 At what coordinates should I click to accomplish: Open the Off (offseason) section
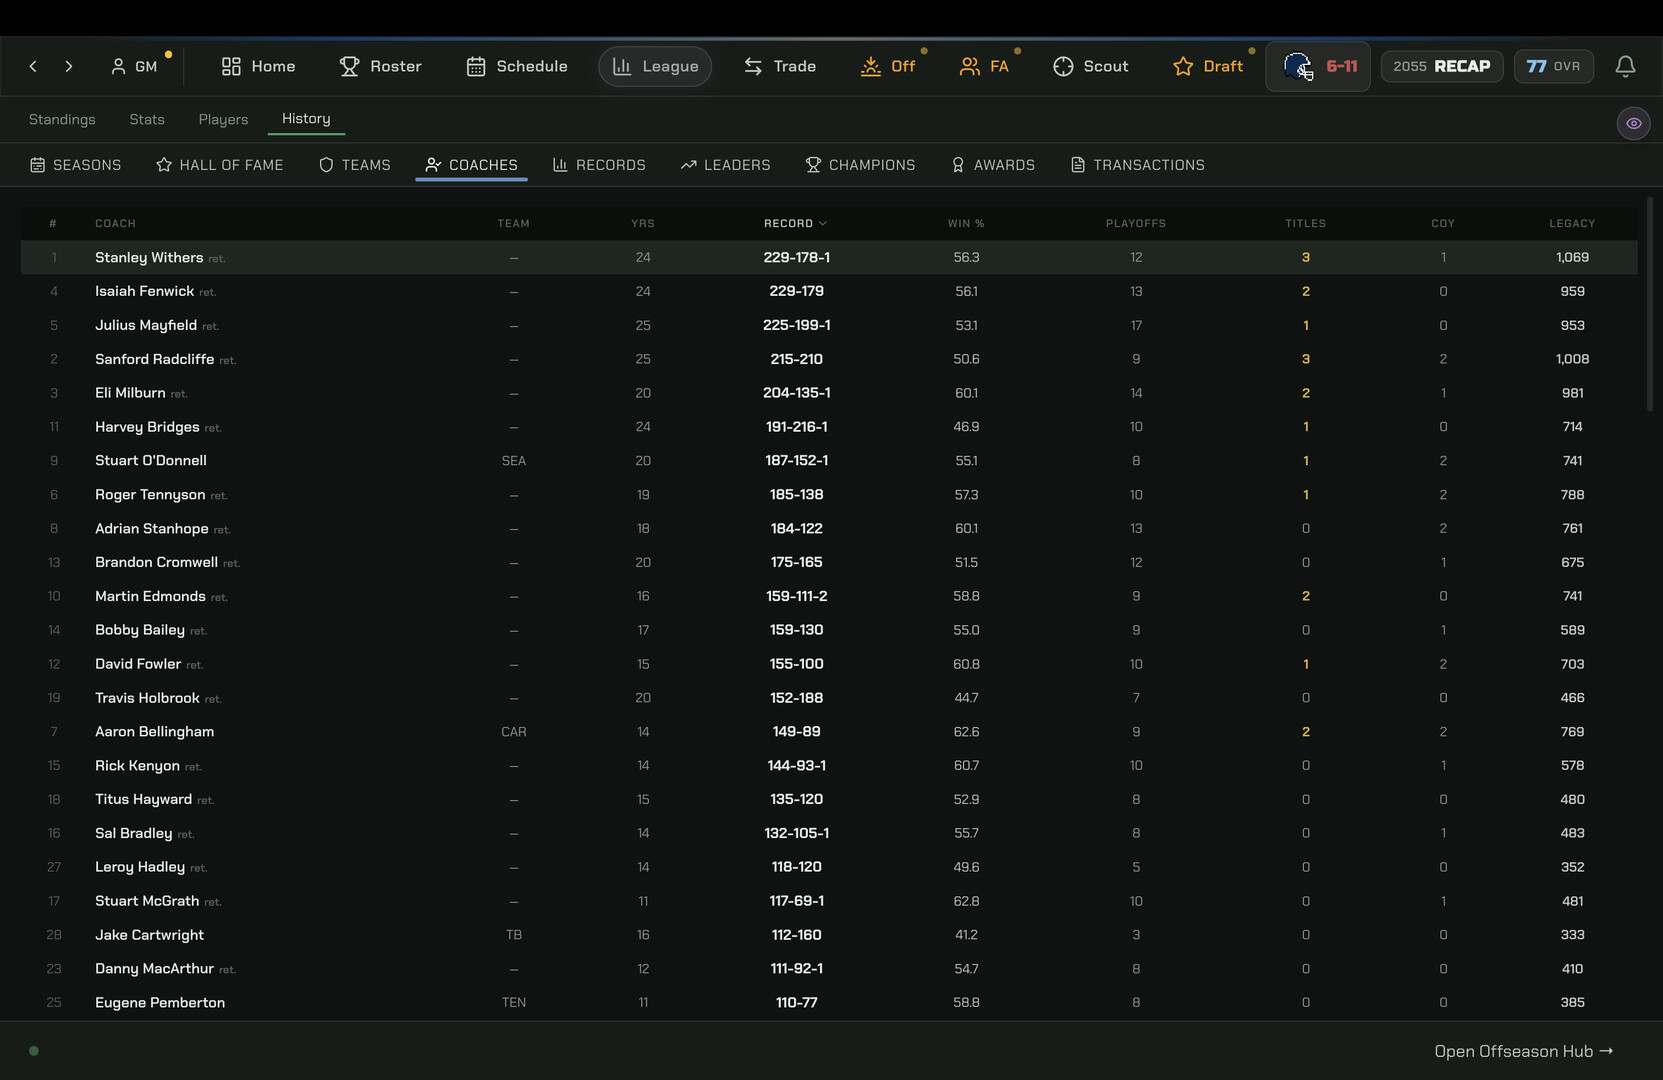coord(888,66)
